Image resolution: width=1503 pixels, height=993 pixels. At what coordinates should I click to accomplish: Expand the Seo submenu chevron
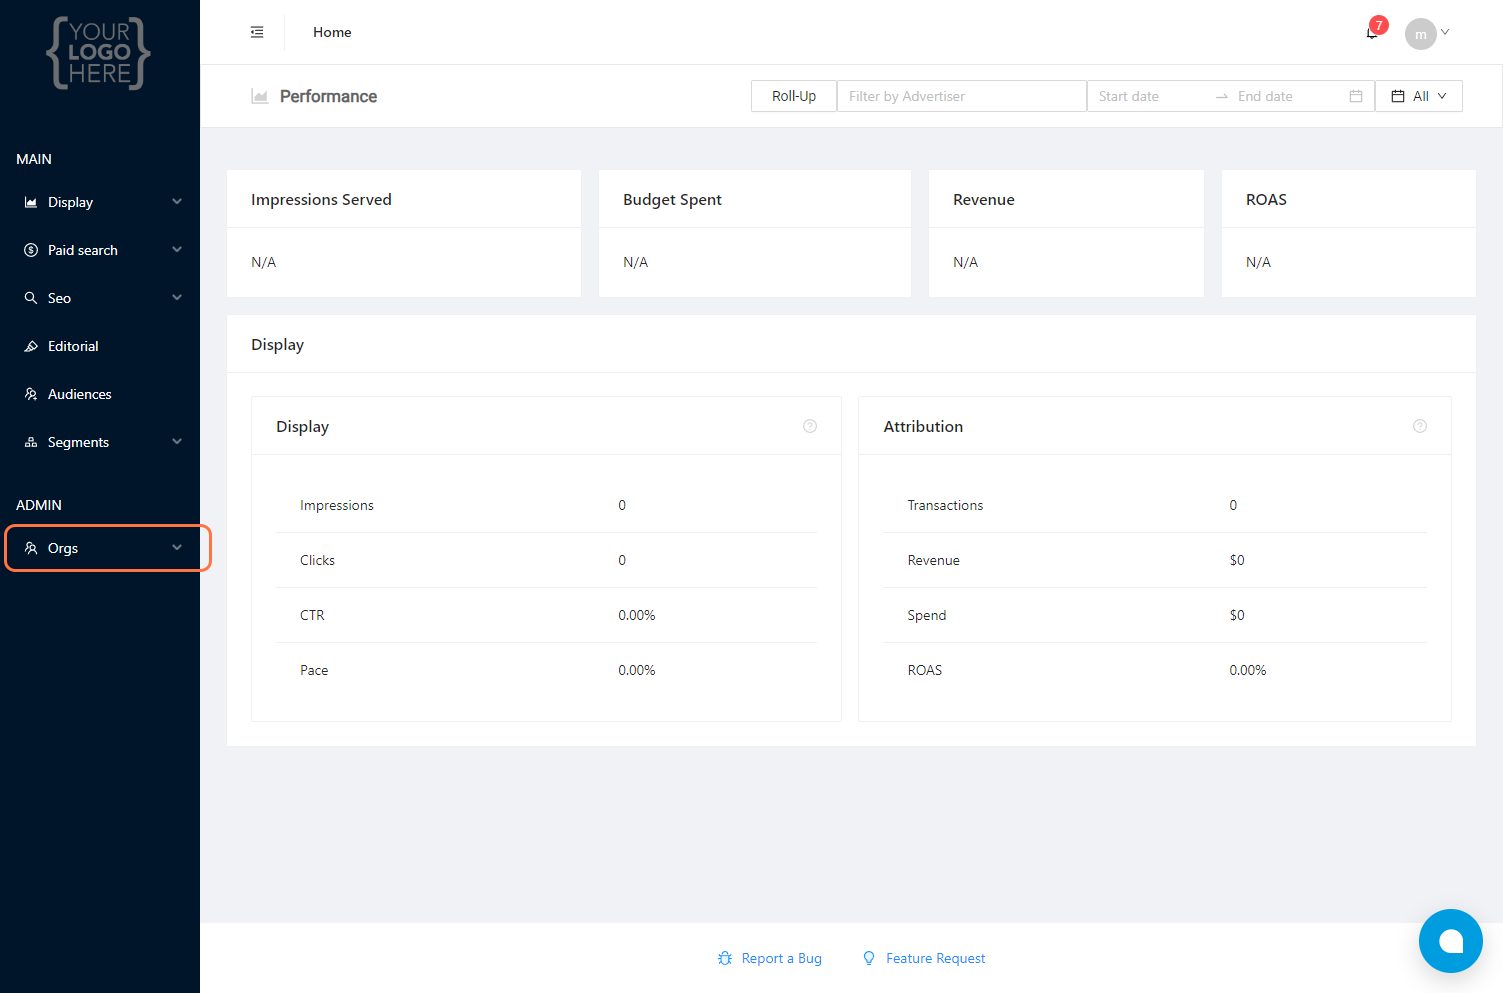click(x=177, y=298)
